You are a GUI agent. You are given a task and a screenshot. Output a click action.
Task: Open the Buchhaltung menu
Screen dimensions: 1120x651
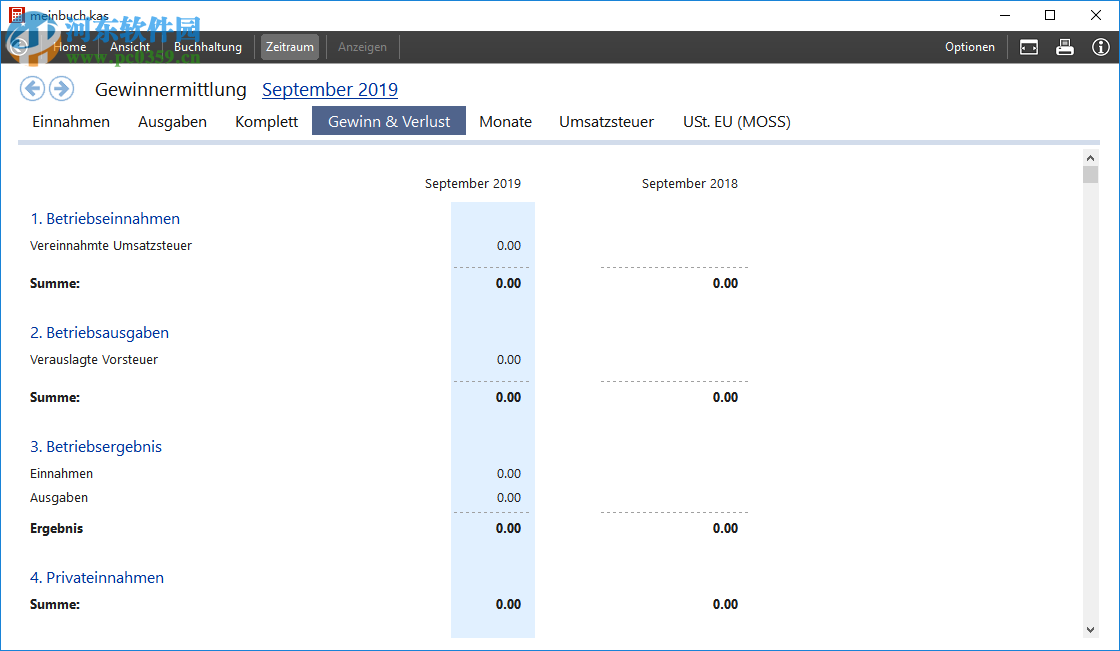(x=207, y=46)
